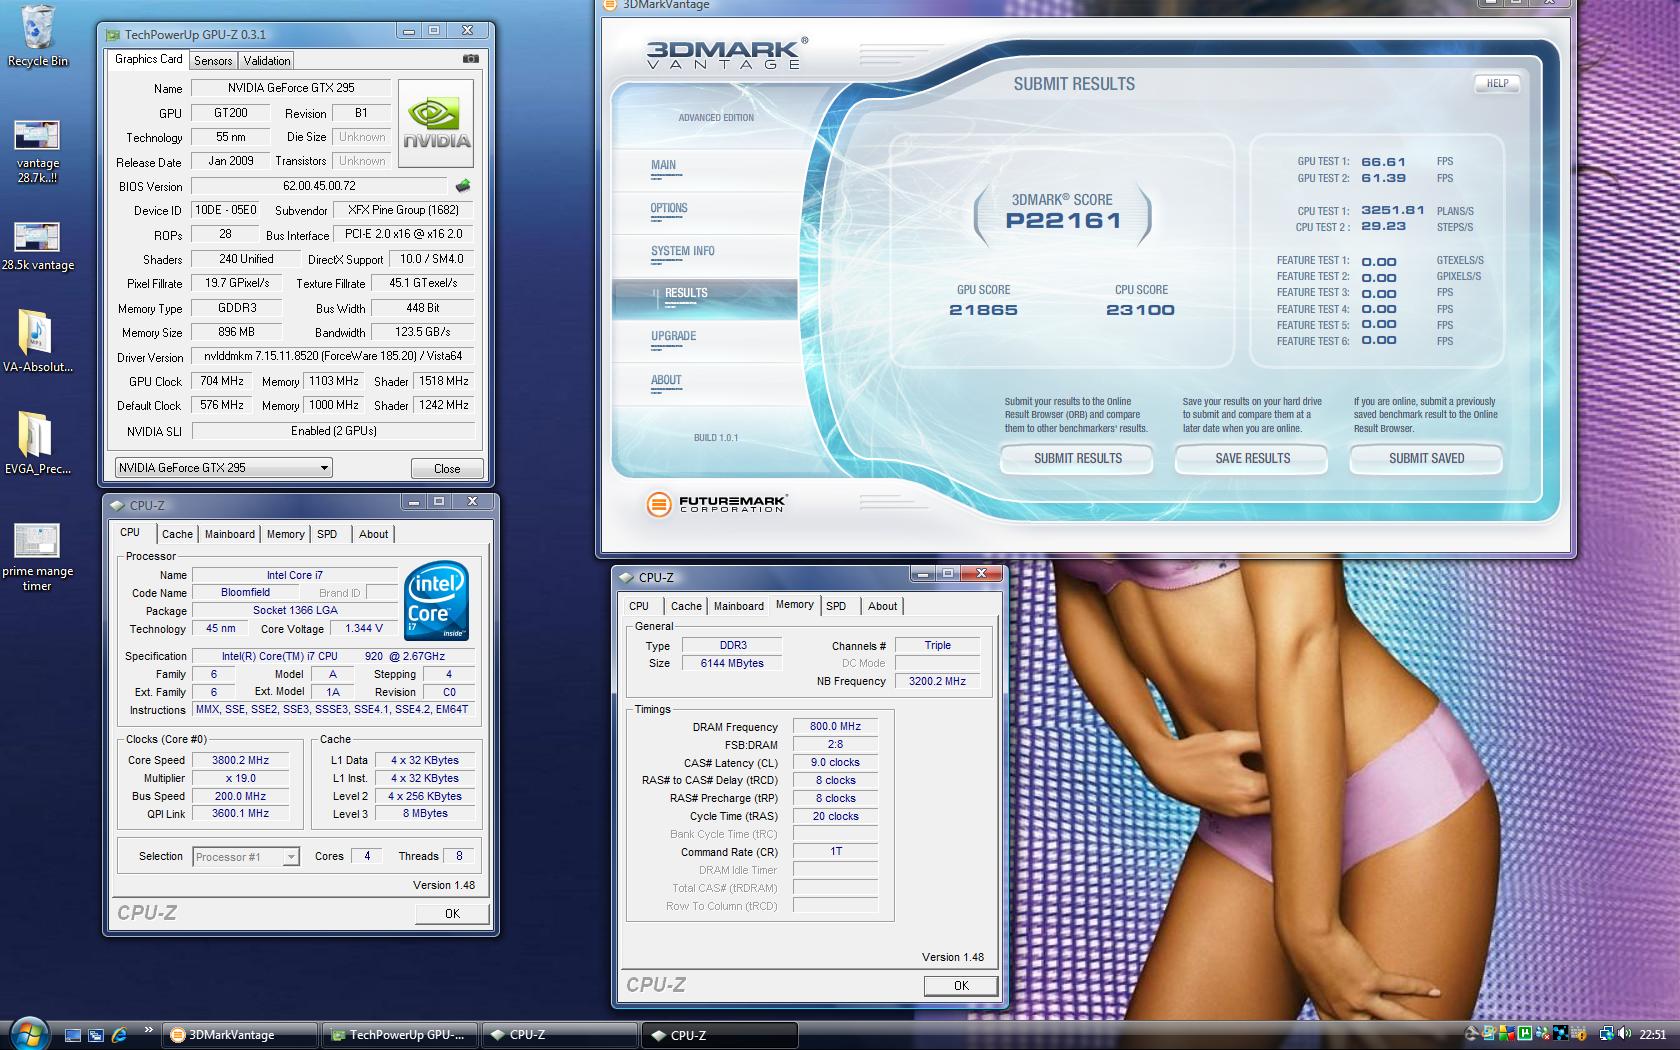Switch to 3DMarkVantage taskbar button
Screen dimensions: 1680x1050
tap(240, 1035)
